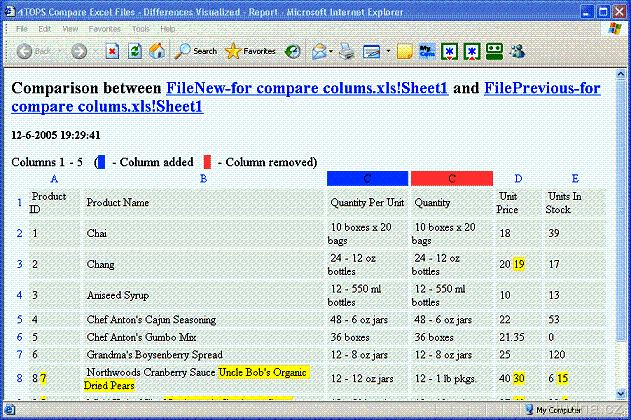This screenshot has width=631, height=420.
Task: Click row number 7 link
Action: [x=19, y=355]
